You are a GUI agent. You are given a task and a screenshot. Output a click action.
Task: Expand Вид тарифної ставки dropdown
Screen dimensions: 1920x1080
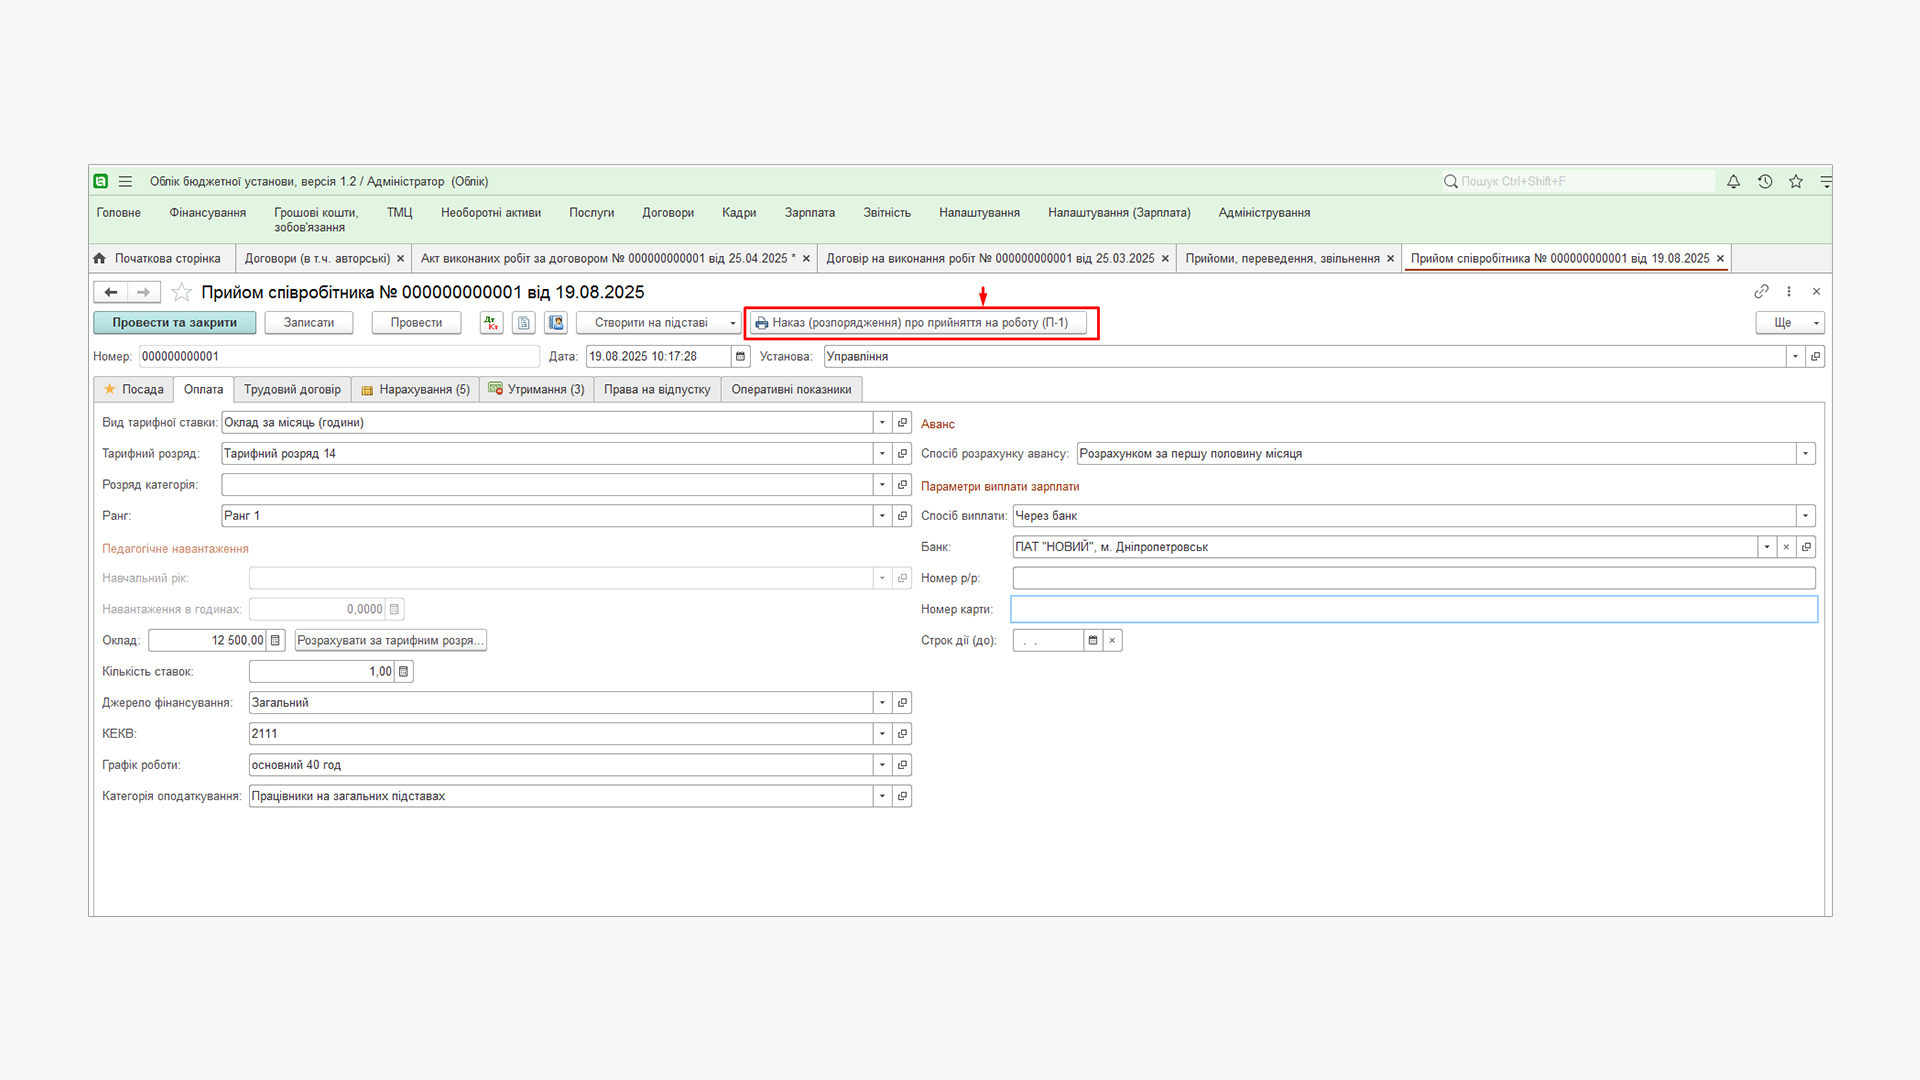[882, 423]
